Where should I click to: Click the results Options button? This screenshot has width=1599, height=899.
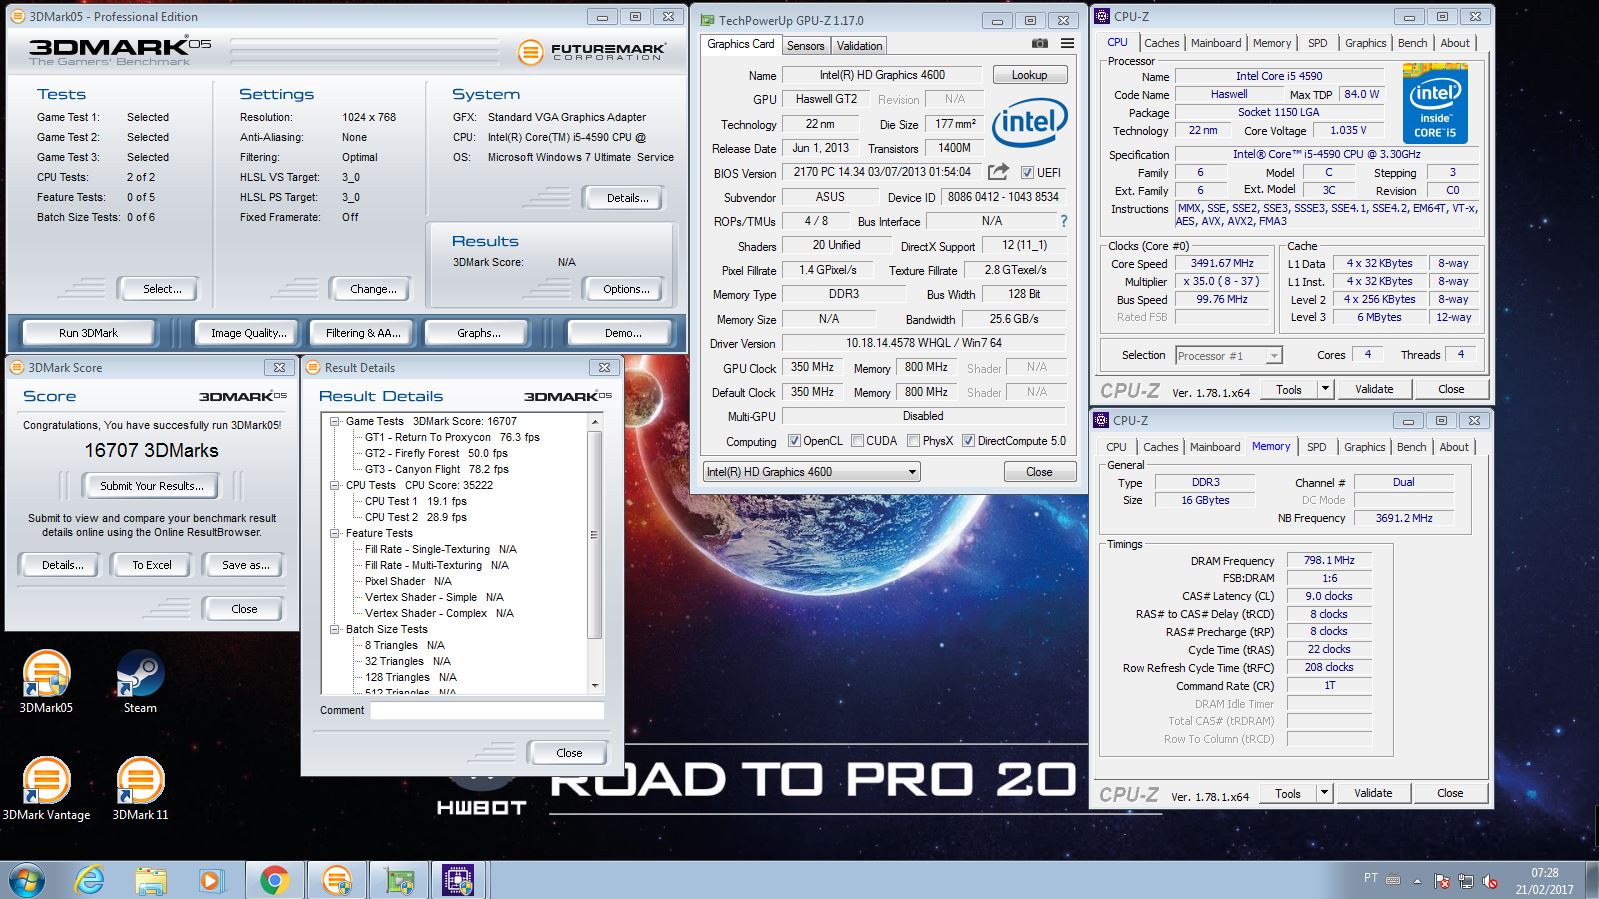(626, 289)
